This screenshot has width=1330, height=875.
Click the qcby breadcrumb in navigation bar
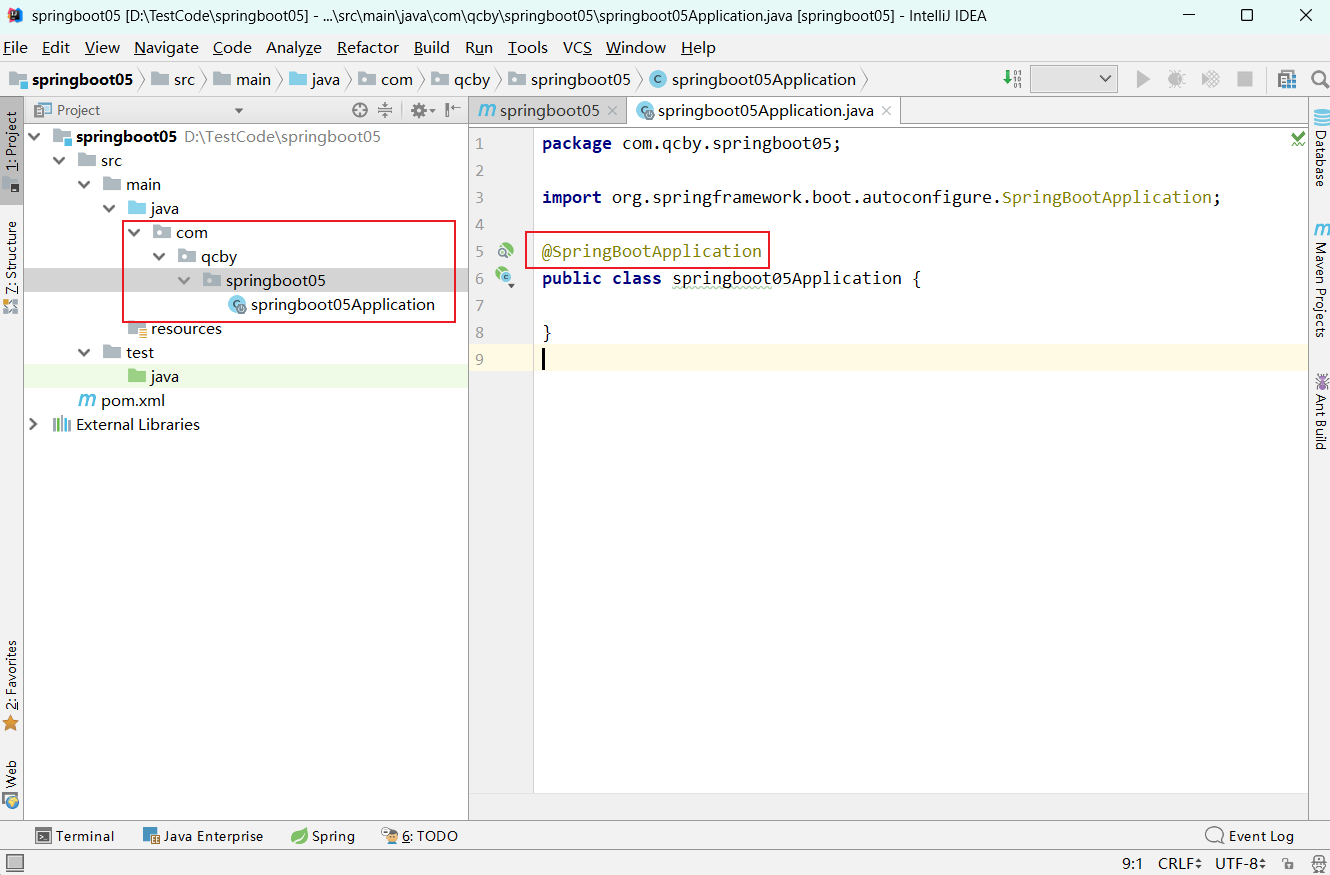click(462, 79)
